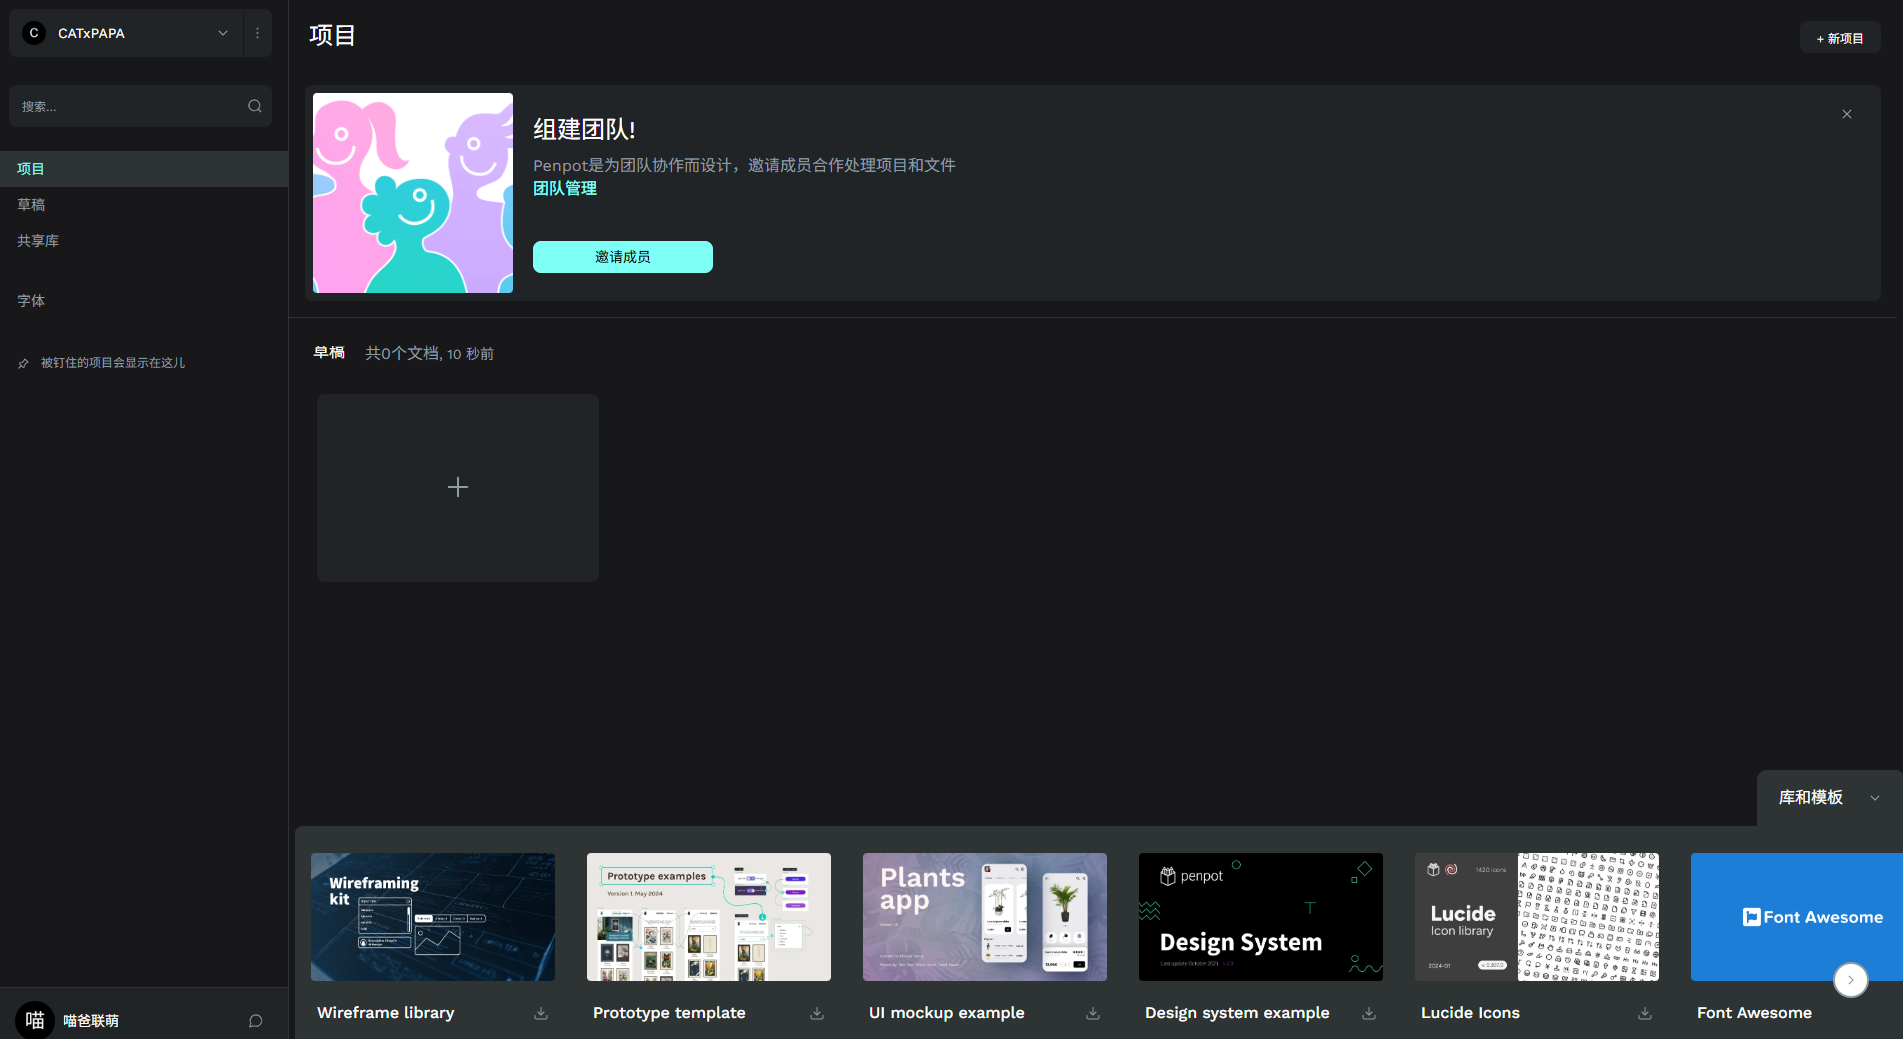Download the Prototype template
The height and width of the screenshot is (1039, 1903).
coord(817,1013)
